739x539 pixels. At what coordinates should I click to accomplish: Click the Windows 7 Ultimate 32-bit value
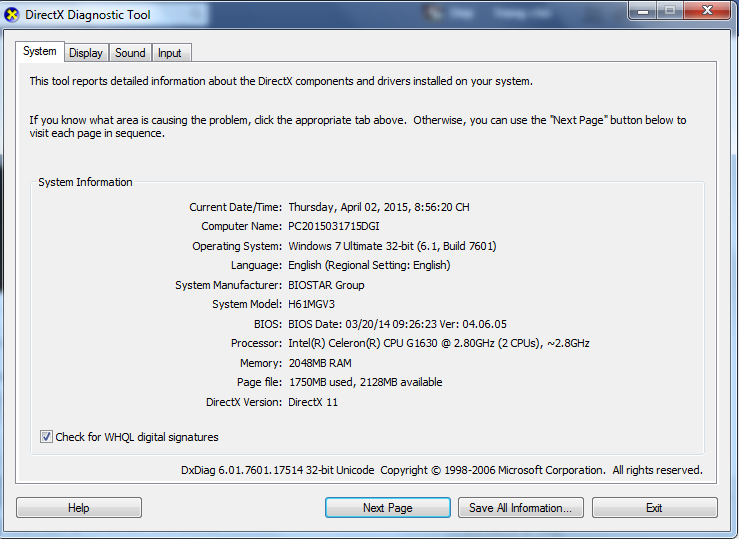(x=392, y=246)
